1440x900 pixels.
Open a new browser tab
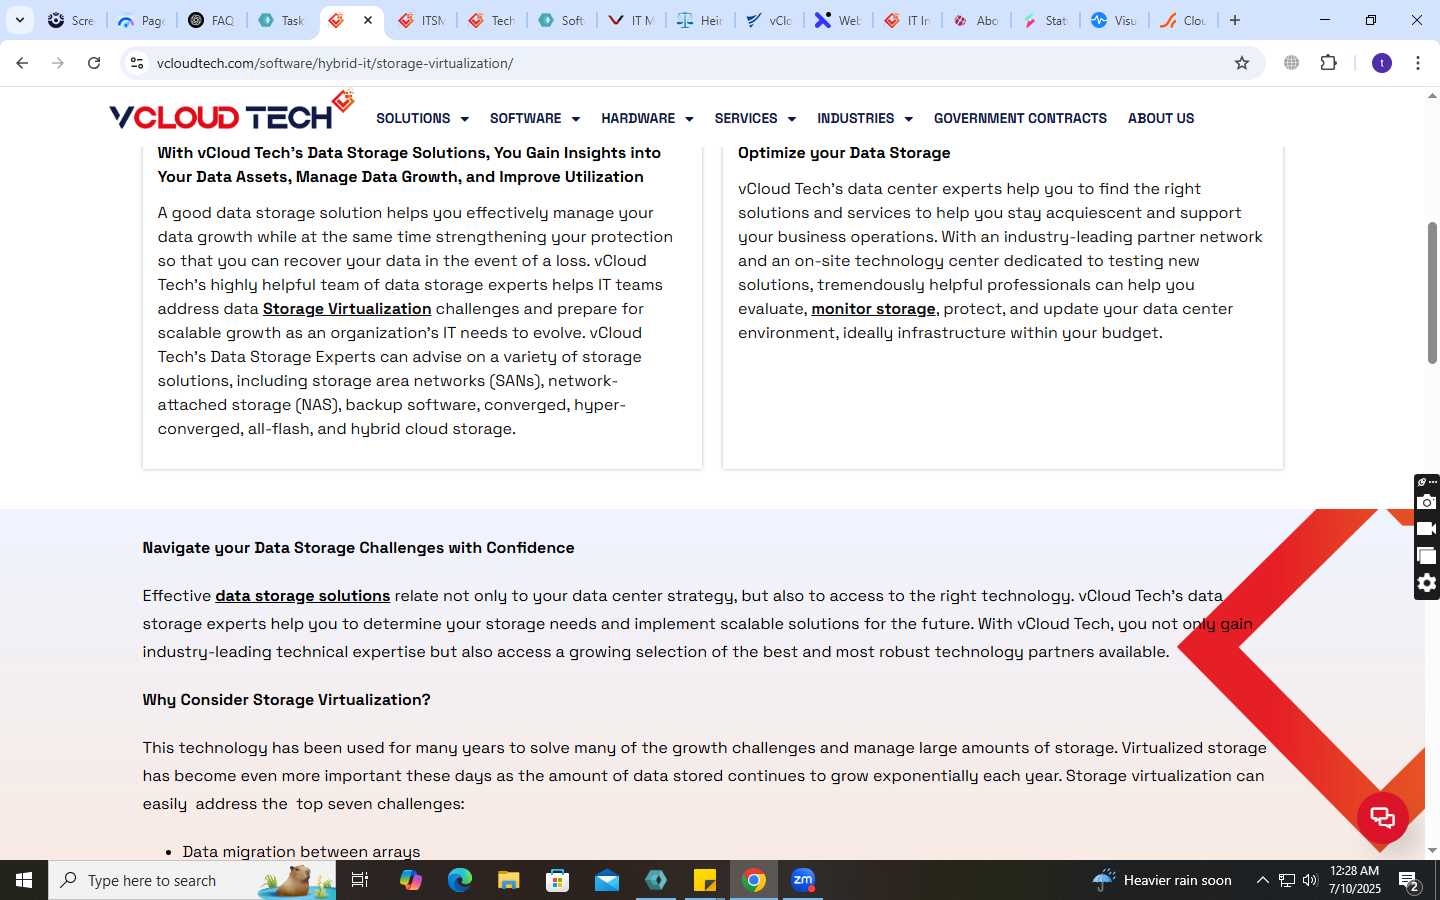coord(1235,20)
